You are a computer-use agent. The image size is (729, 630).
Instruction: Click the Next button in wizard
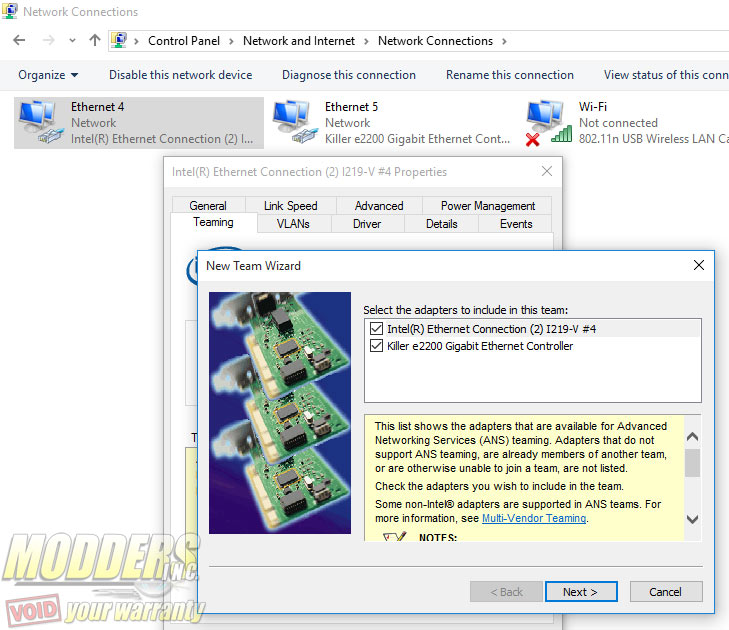point(581,591)
